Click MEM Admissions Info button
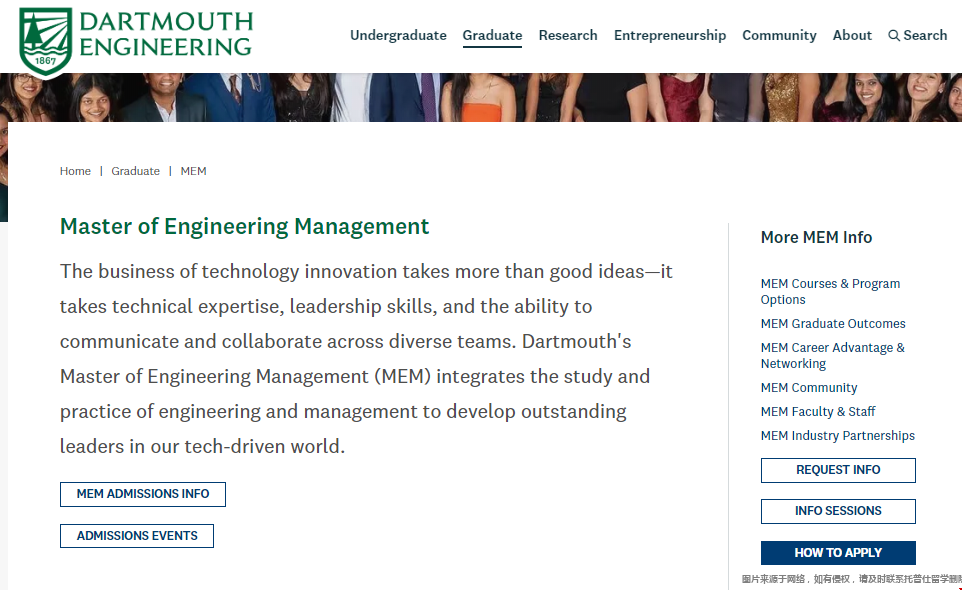The width and height of the screenshot is (962, 590). (x=143, y=494)
